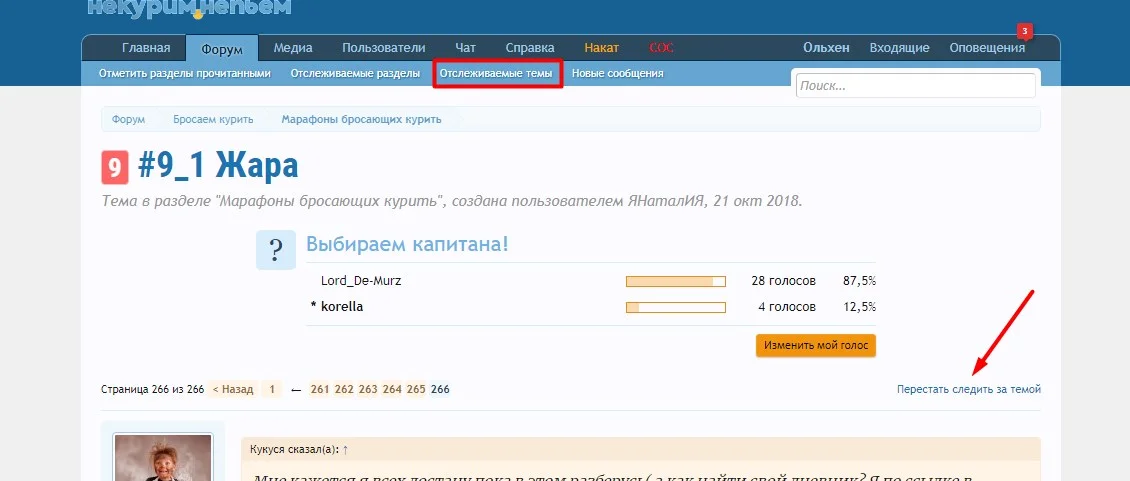Click the red notification count badge
The height and width of the screenshot is (481, 1130).
(1025, 31)
